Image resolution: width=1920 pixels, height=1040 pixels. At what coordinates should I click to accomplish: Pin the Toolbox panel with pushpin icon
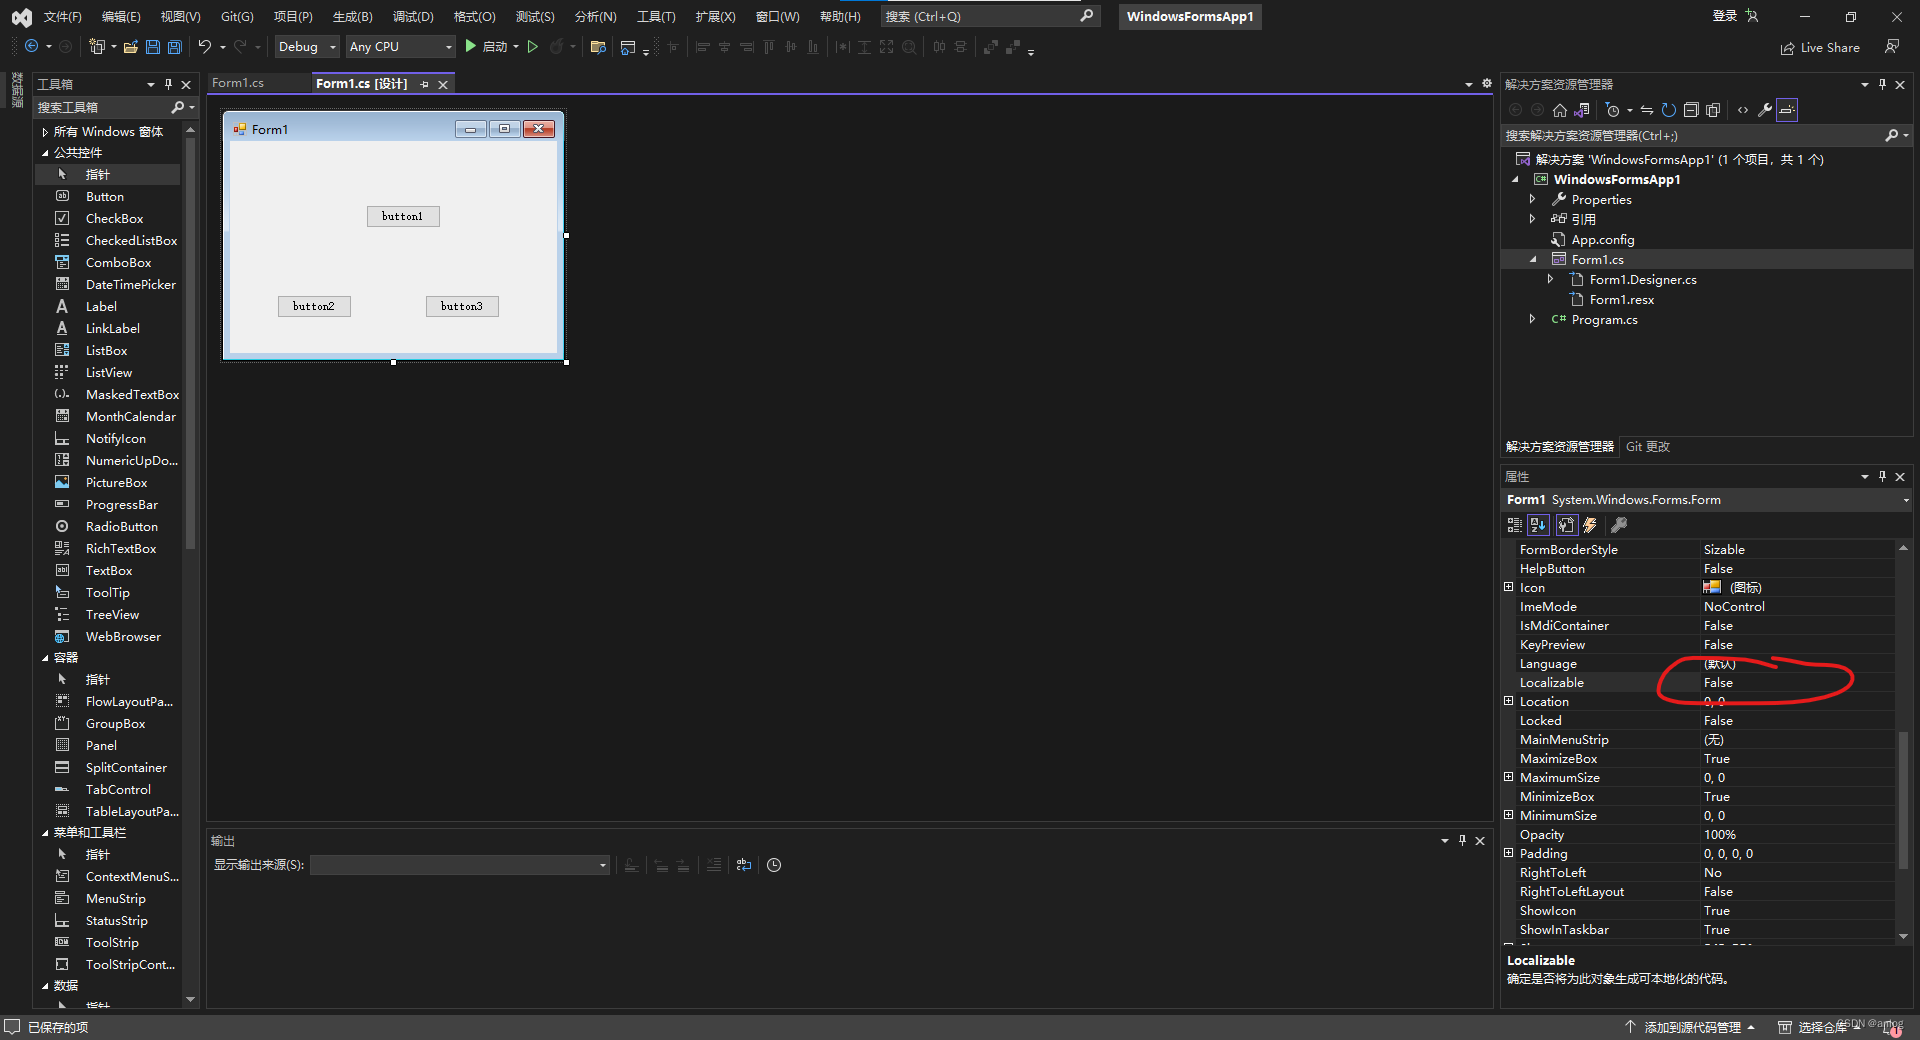[x=168, y=84]
